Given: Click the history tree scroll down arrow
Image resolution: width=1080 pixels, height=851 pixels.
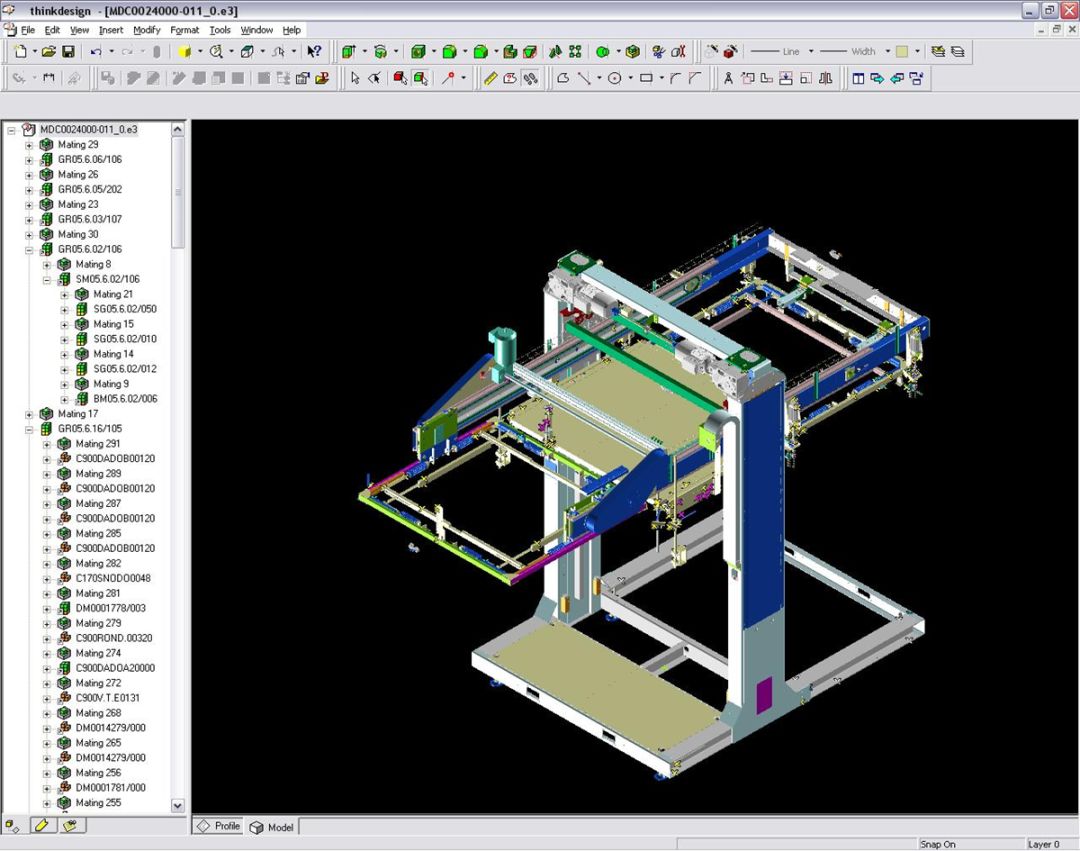Looking at the screenshot, I should 178,805.
